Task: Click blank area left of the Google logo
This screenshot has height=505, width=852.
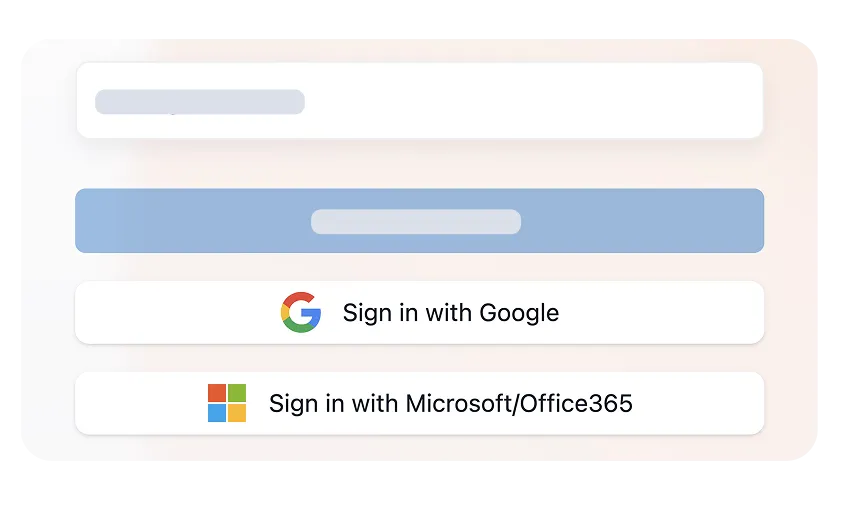Action: 177,313
